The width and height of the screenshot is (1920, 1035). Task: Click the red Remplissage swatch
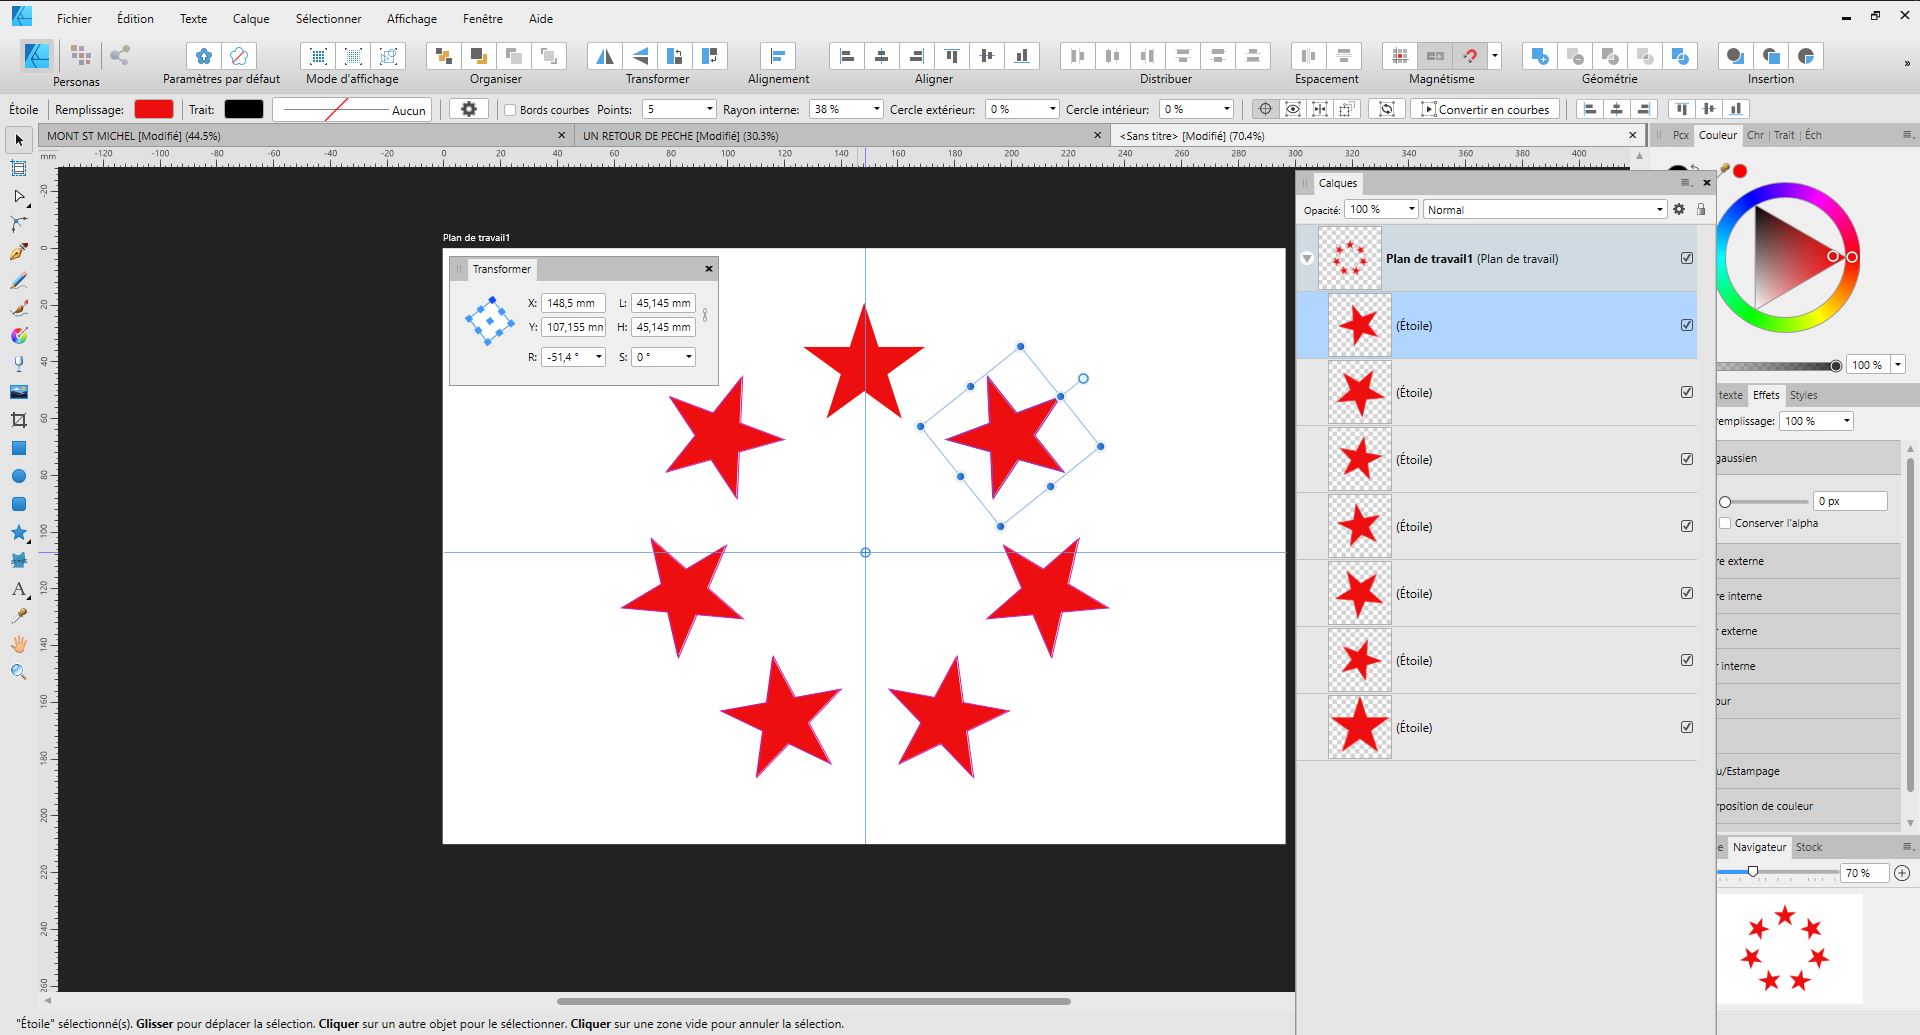pyautogui.click(x=154, y=109)
